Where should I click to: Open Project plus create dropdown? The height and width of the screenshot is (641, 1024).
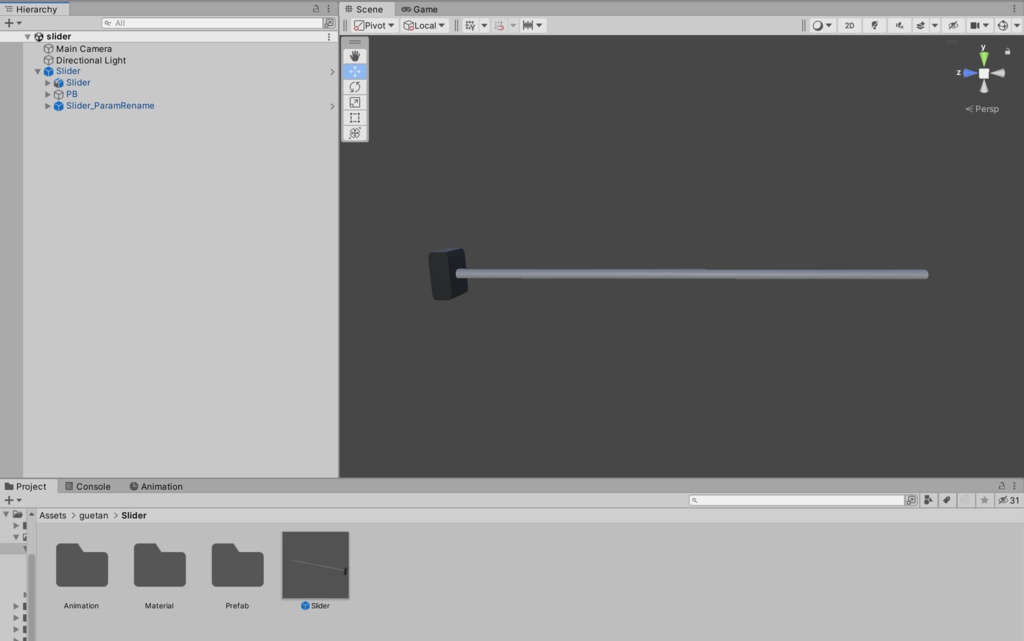(12, 500)
